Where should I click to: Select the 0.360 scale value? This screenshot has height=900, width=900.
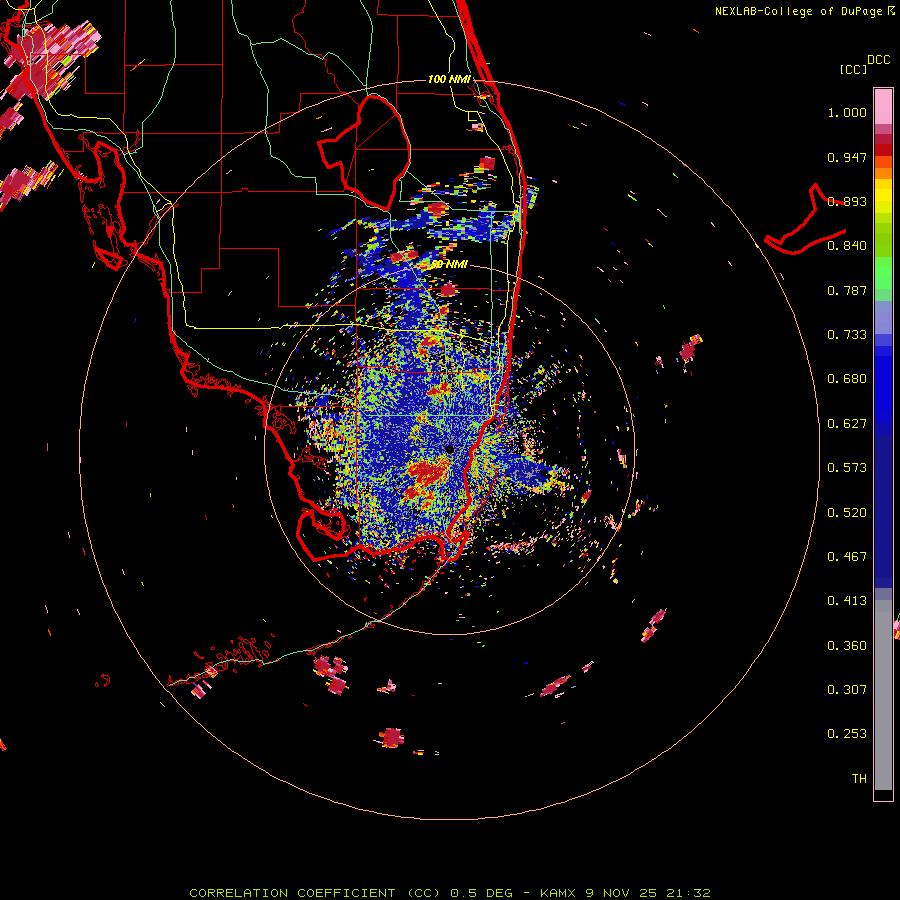tap(847, 646)
